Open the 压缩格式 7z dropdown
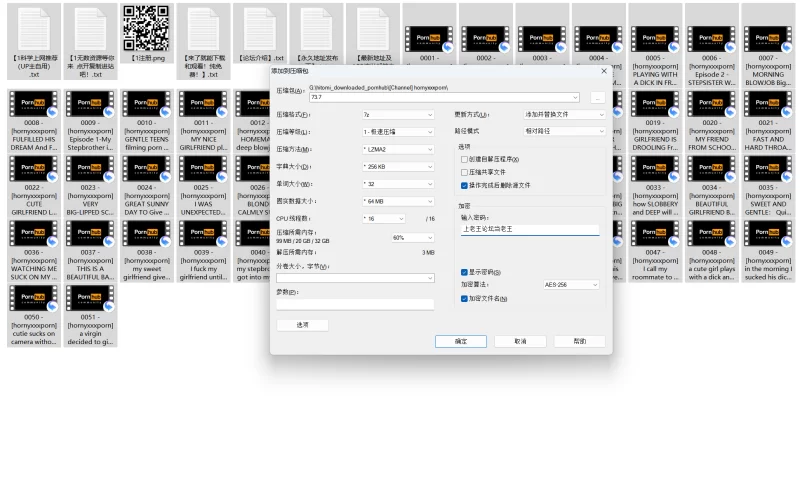800x479 pixels. click(398, 115)
